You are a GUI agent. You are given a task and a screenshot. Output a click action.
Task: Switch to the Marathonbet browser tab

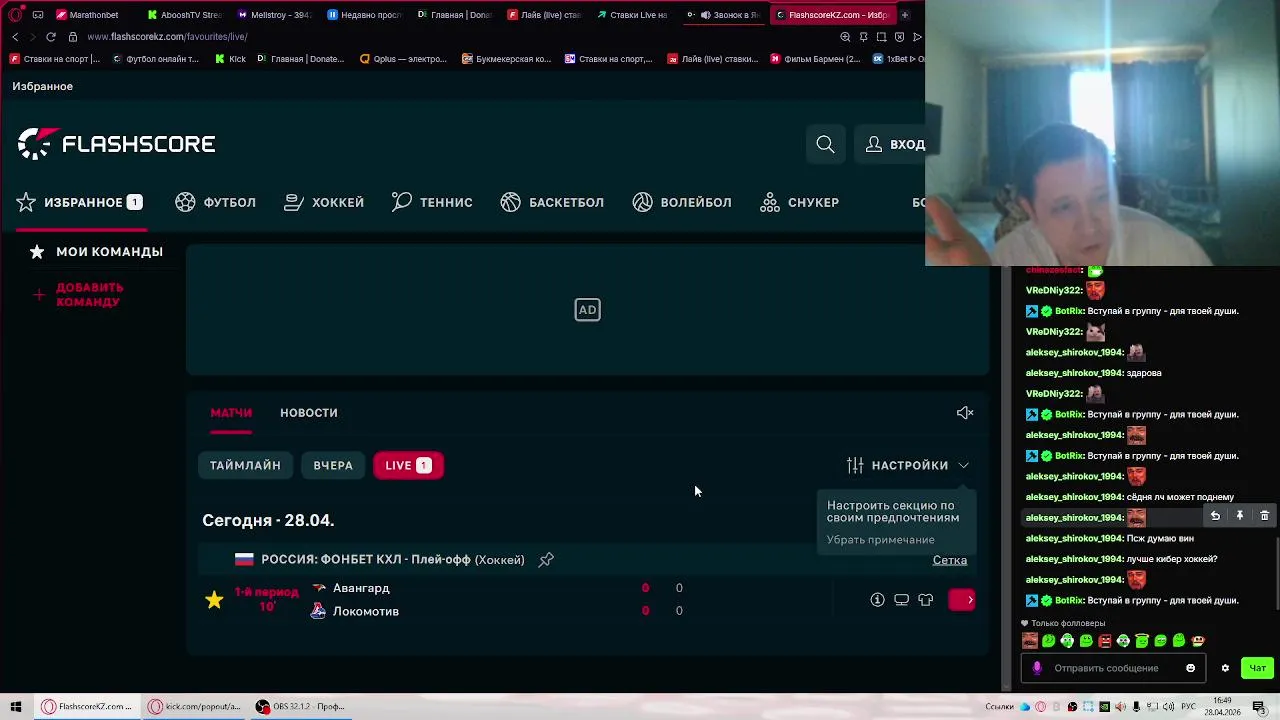point(88,15)
